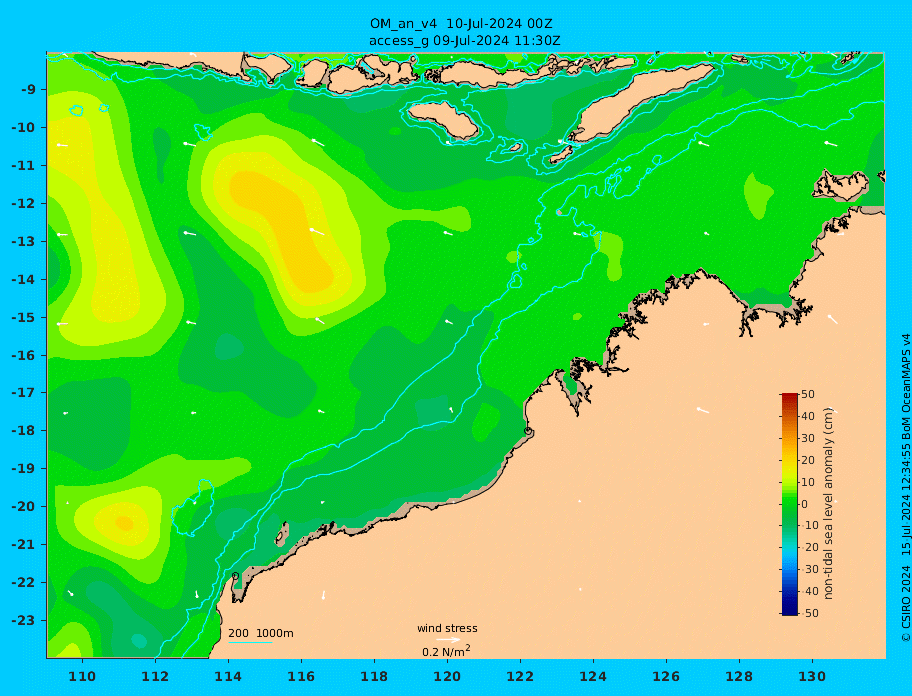This screenshot has width=912, height=696.
Task: Click the colorbar value "30" without minus sign
Action: click(808, 438)
